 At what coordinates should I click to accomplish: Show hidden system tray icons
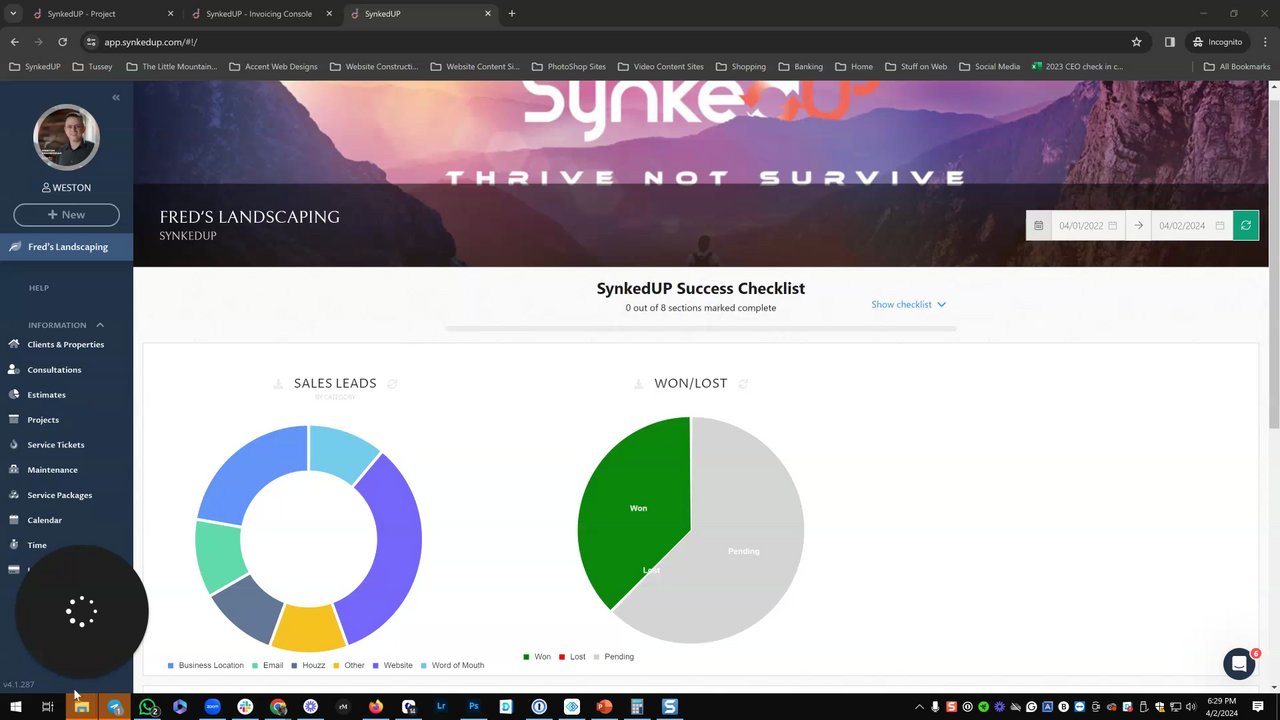920,706
